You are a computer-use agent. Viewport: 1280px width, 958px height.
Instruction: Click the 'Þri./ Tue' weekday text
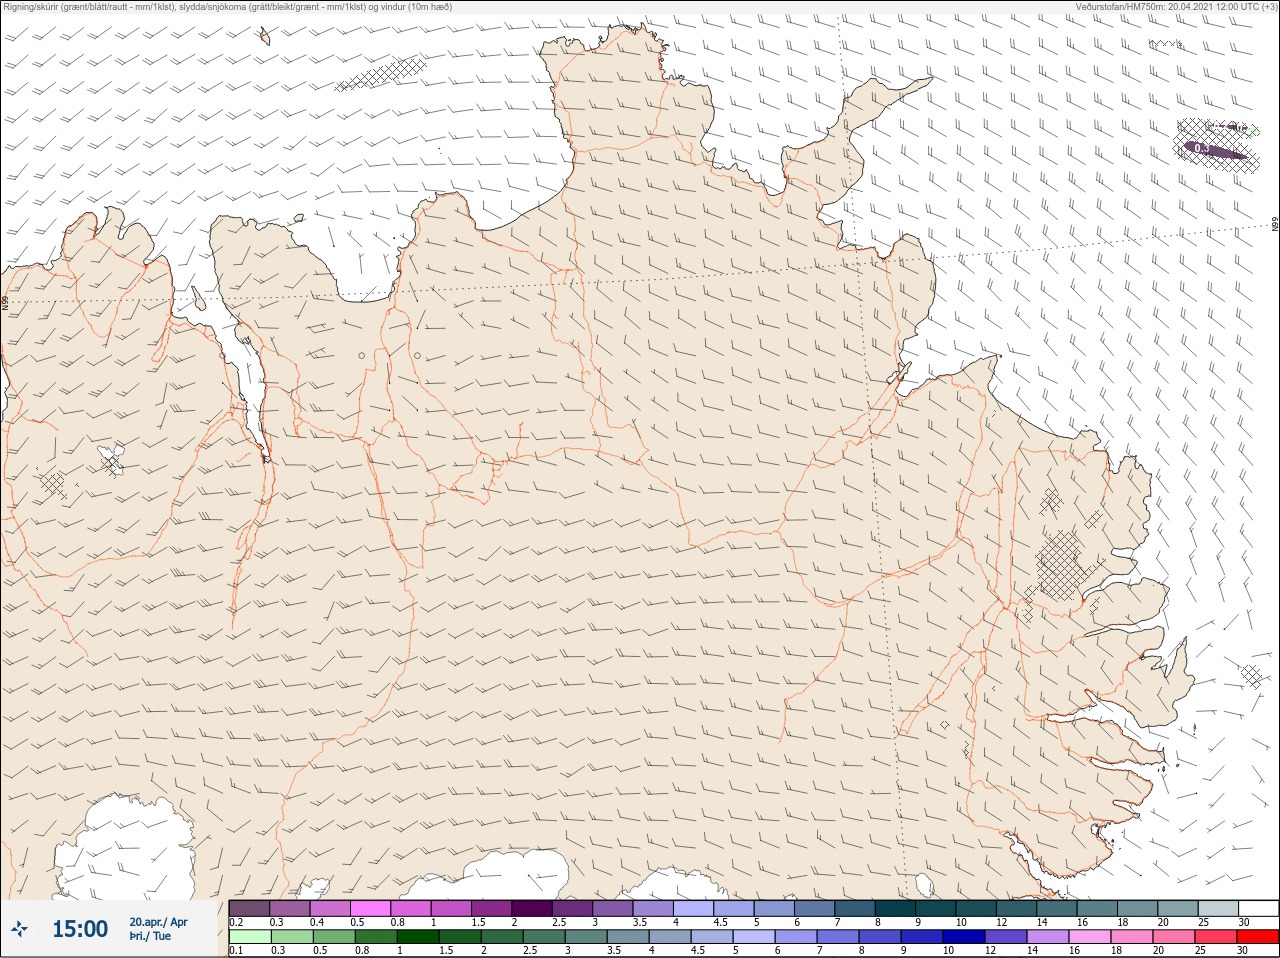click(150, 937)
